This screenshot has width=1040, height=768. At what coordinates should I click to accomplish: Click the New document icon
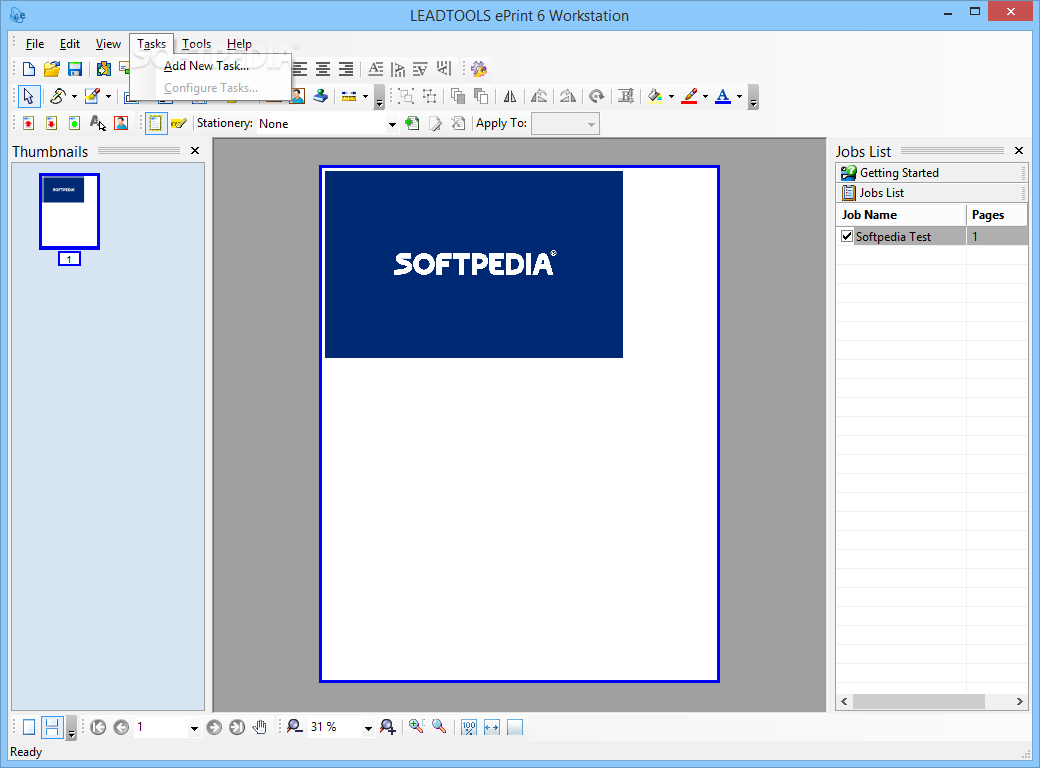[29, 69]
